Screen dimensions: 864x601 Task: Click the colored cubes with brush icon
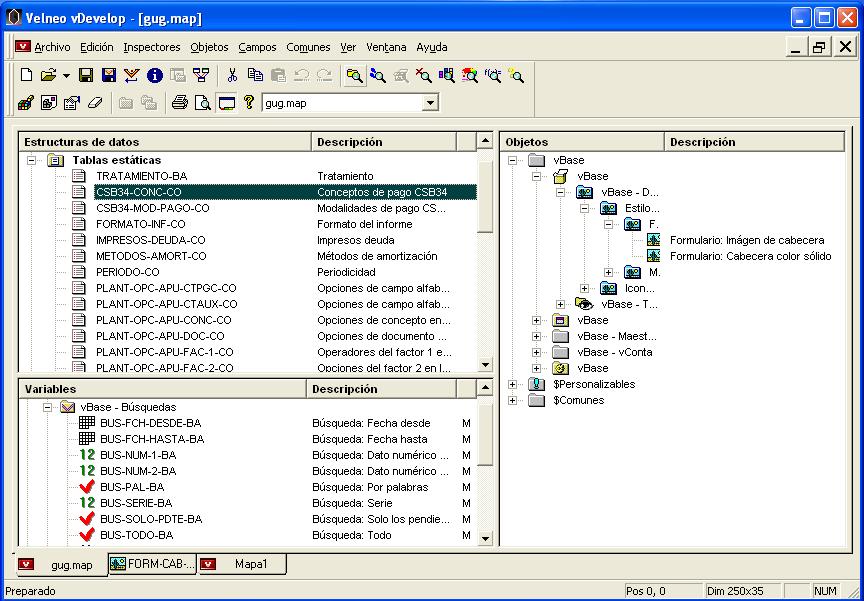coord(26,102)
